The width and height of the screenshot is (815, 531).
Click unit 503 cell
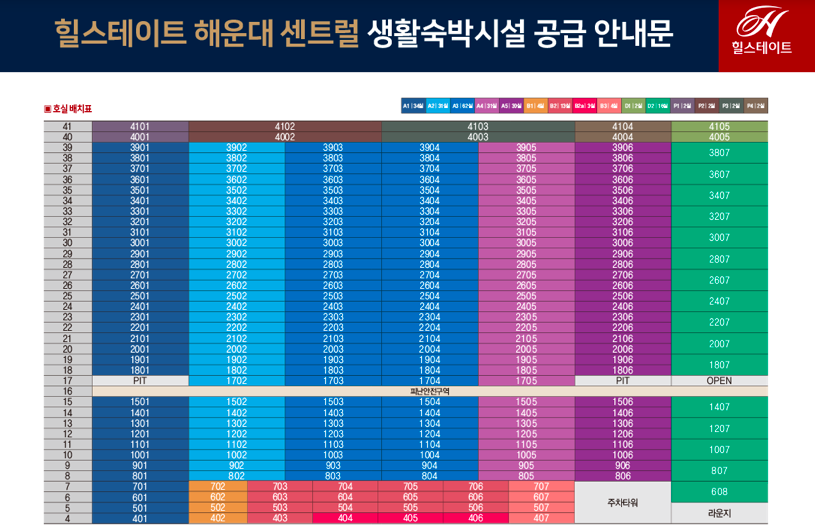point(280,508)
